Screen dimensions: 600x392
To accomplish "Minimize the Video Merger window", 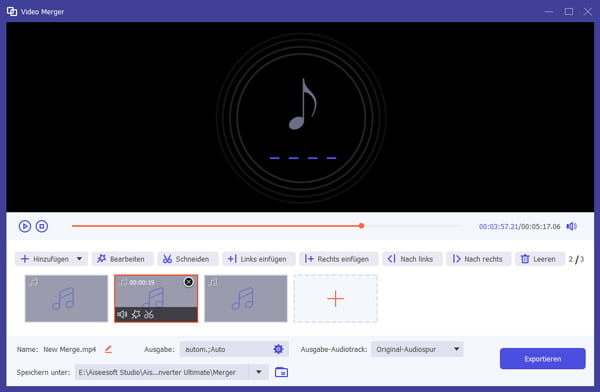I will (549, 11).
